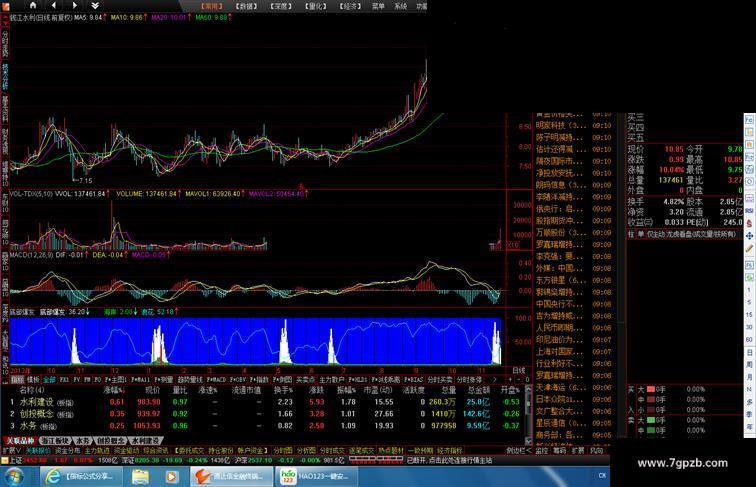Click the F10 icon atop the right sidebar

[x=749, y=120]
